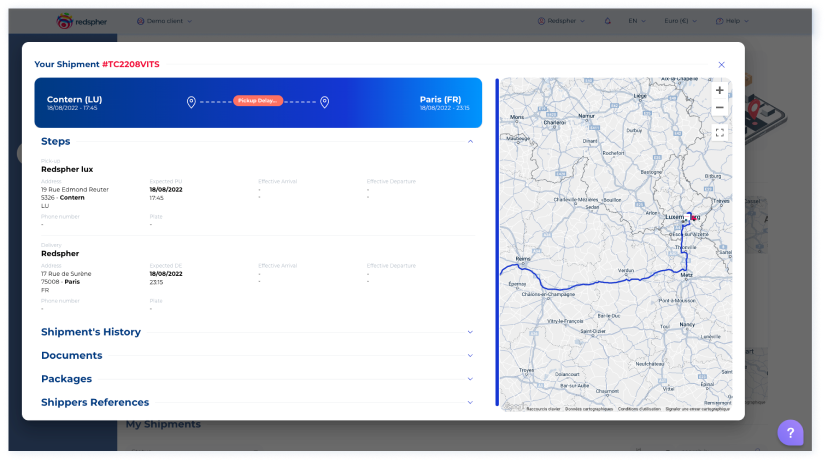826x461 pixels.
Task: Click the Nancy city label on map
Action: [687, 325]
